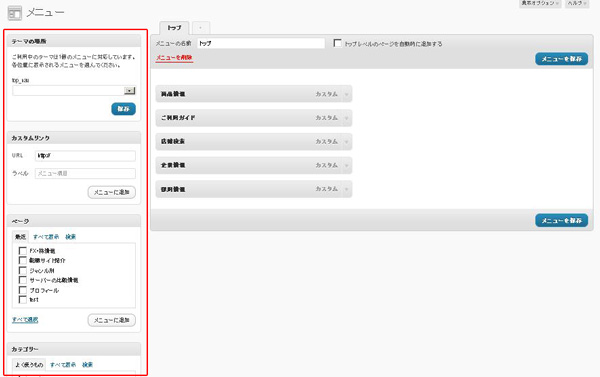The image size is (600, 377).
Task: Click the ページ panel header
Action: click(74, 221)
